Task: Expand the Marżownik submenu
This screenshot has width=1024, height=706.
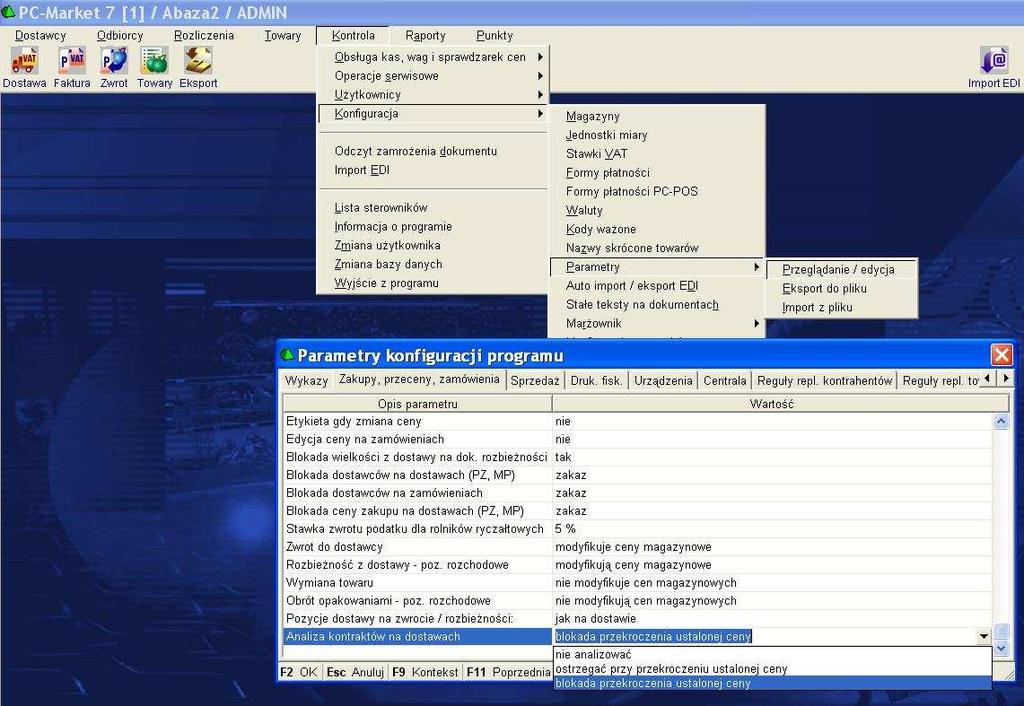Action: (656, 323)
